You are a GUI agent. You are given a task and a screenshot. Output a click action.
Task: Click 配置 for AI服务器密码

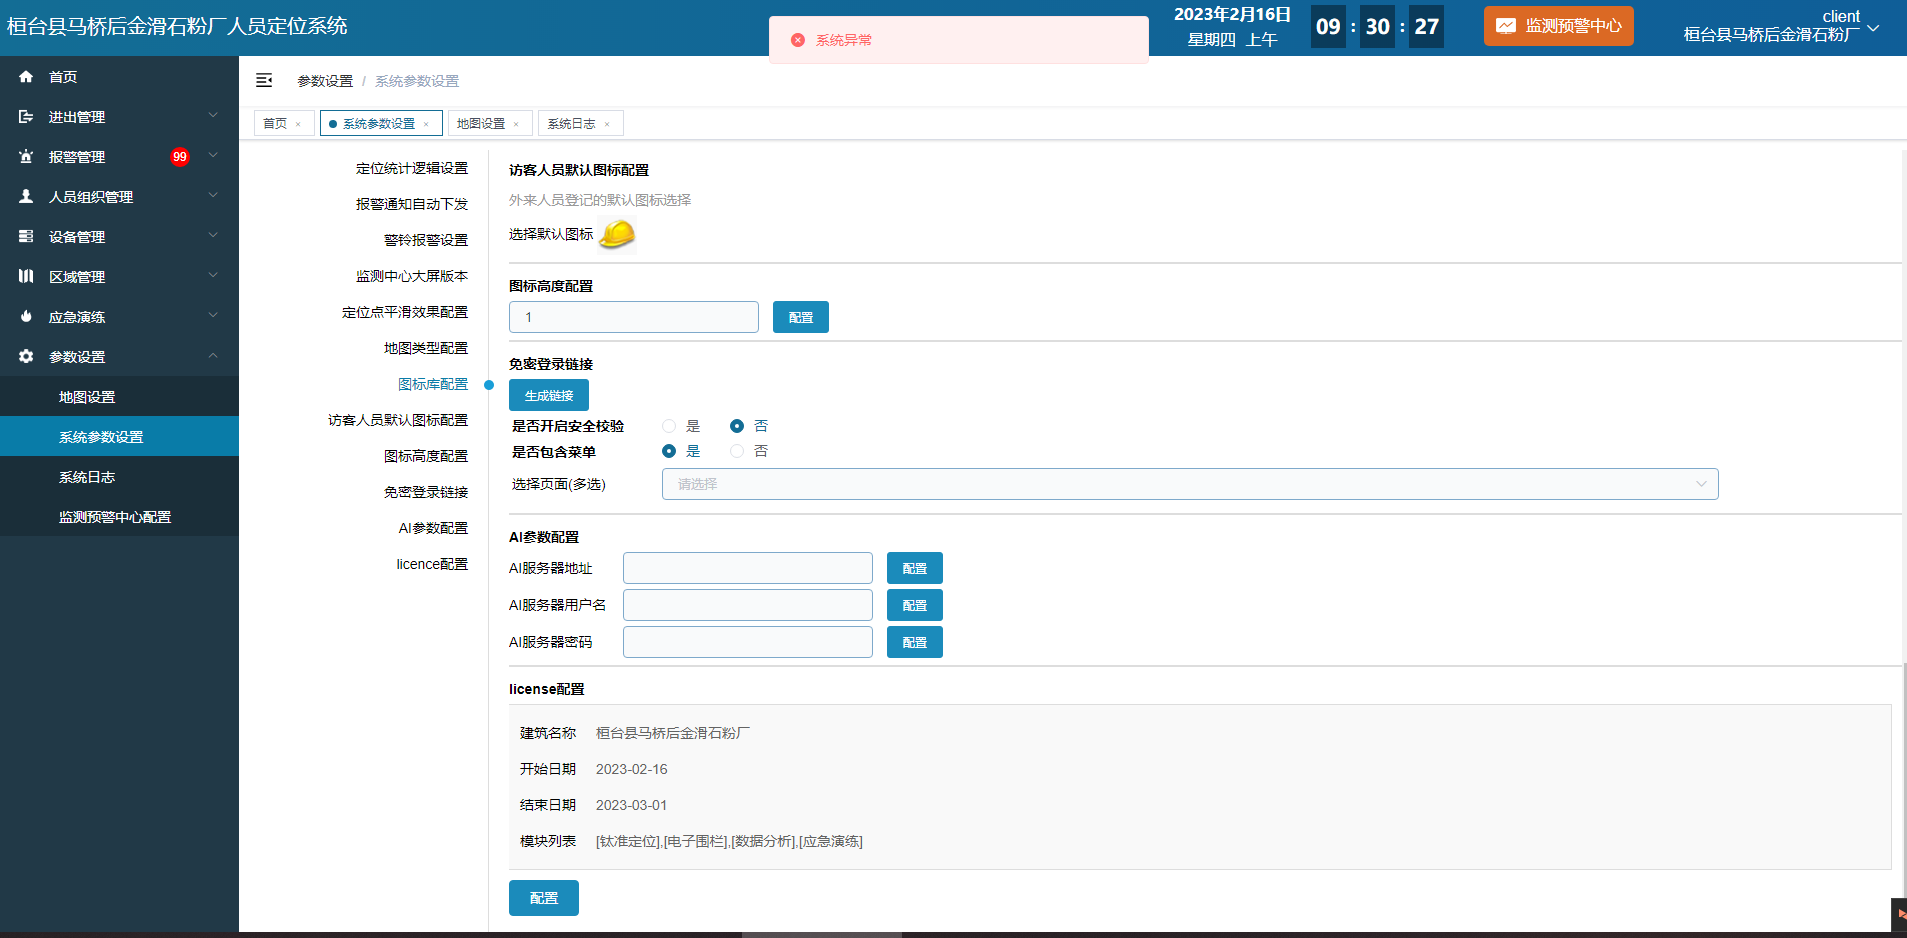pos(915,642)
